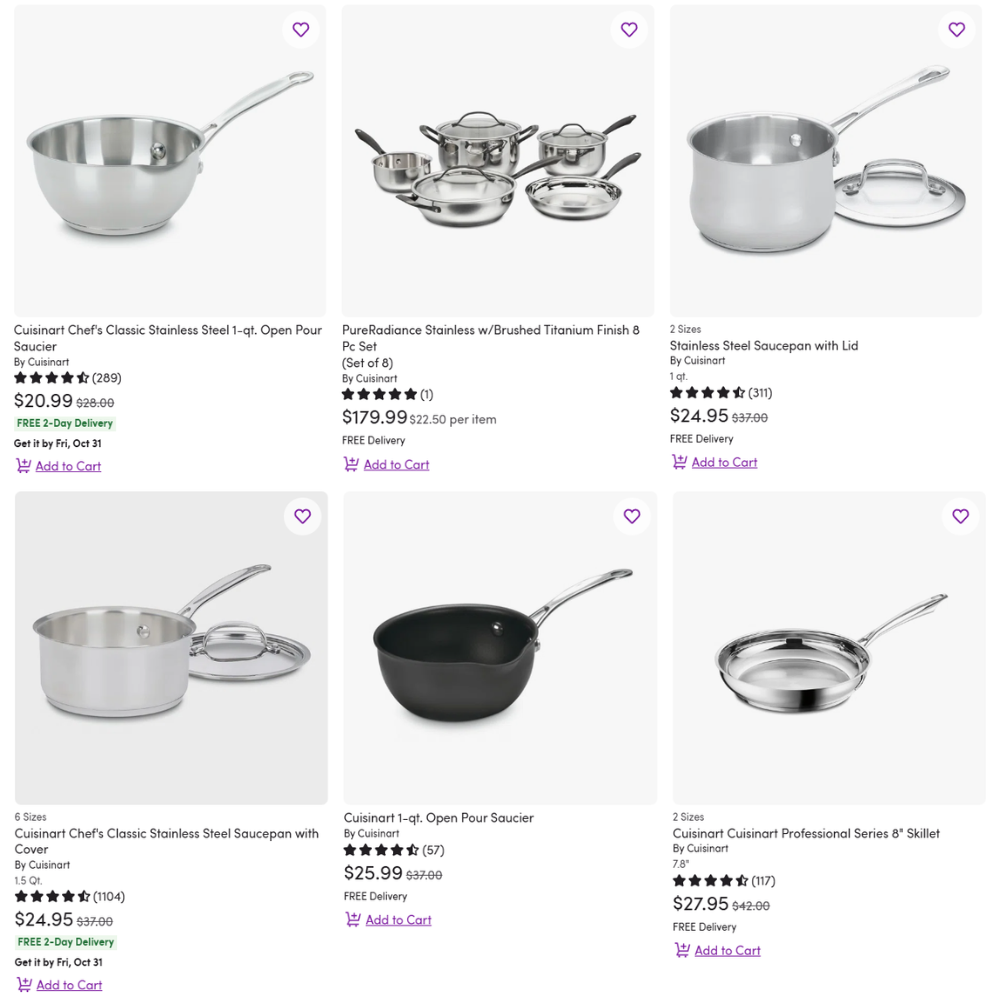This screenshot has width=1000, height=1000.
Task: Click cart icon for PureRadiance 8 Pc Set
Action: (351, 464)
